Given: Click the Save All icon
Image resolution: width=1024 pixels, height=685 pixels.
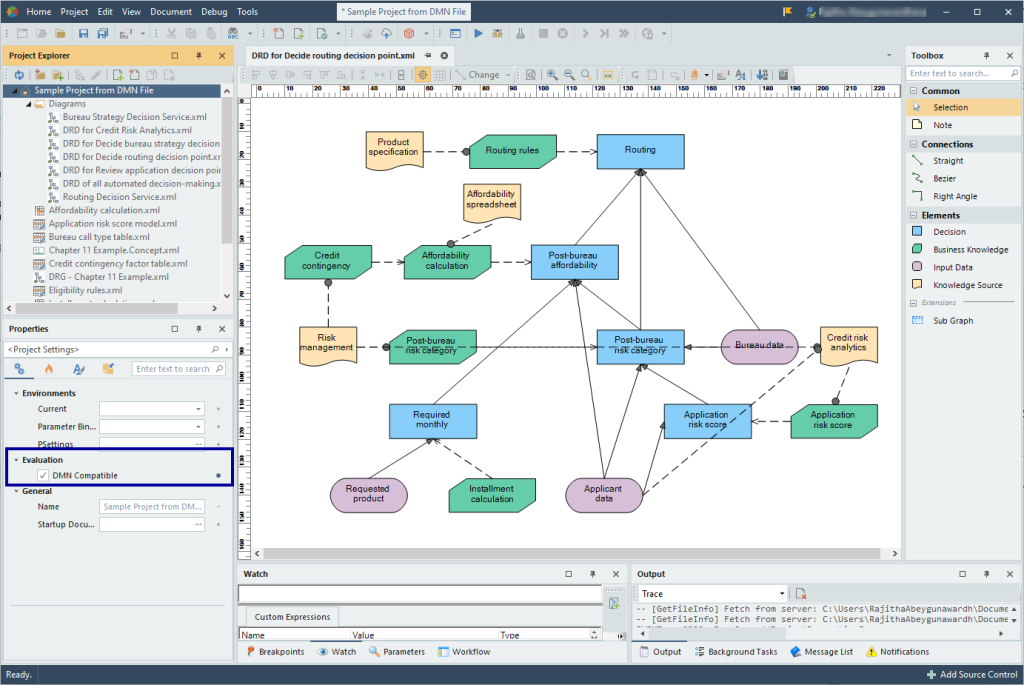Looking at the screenshot, I should 103,33.
